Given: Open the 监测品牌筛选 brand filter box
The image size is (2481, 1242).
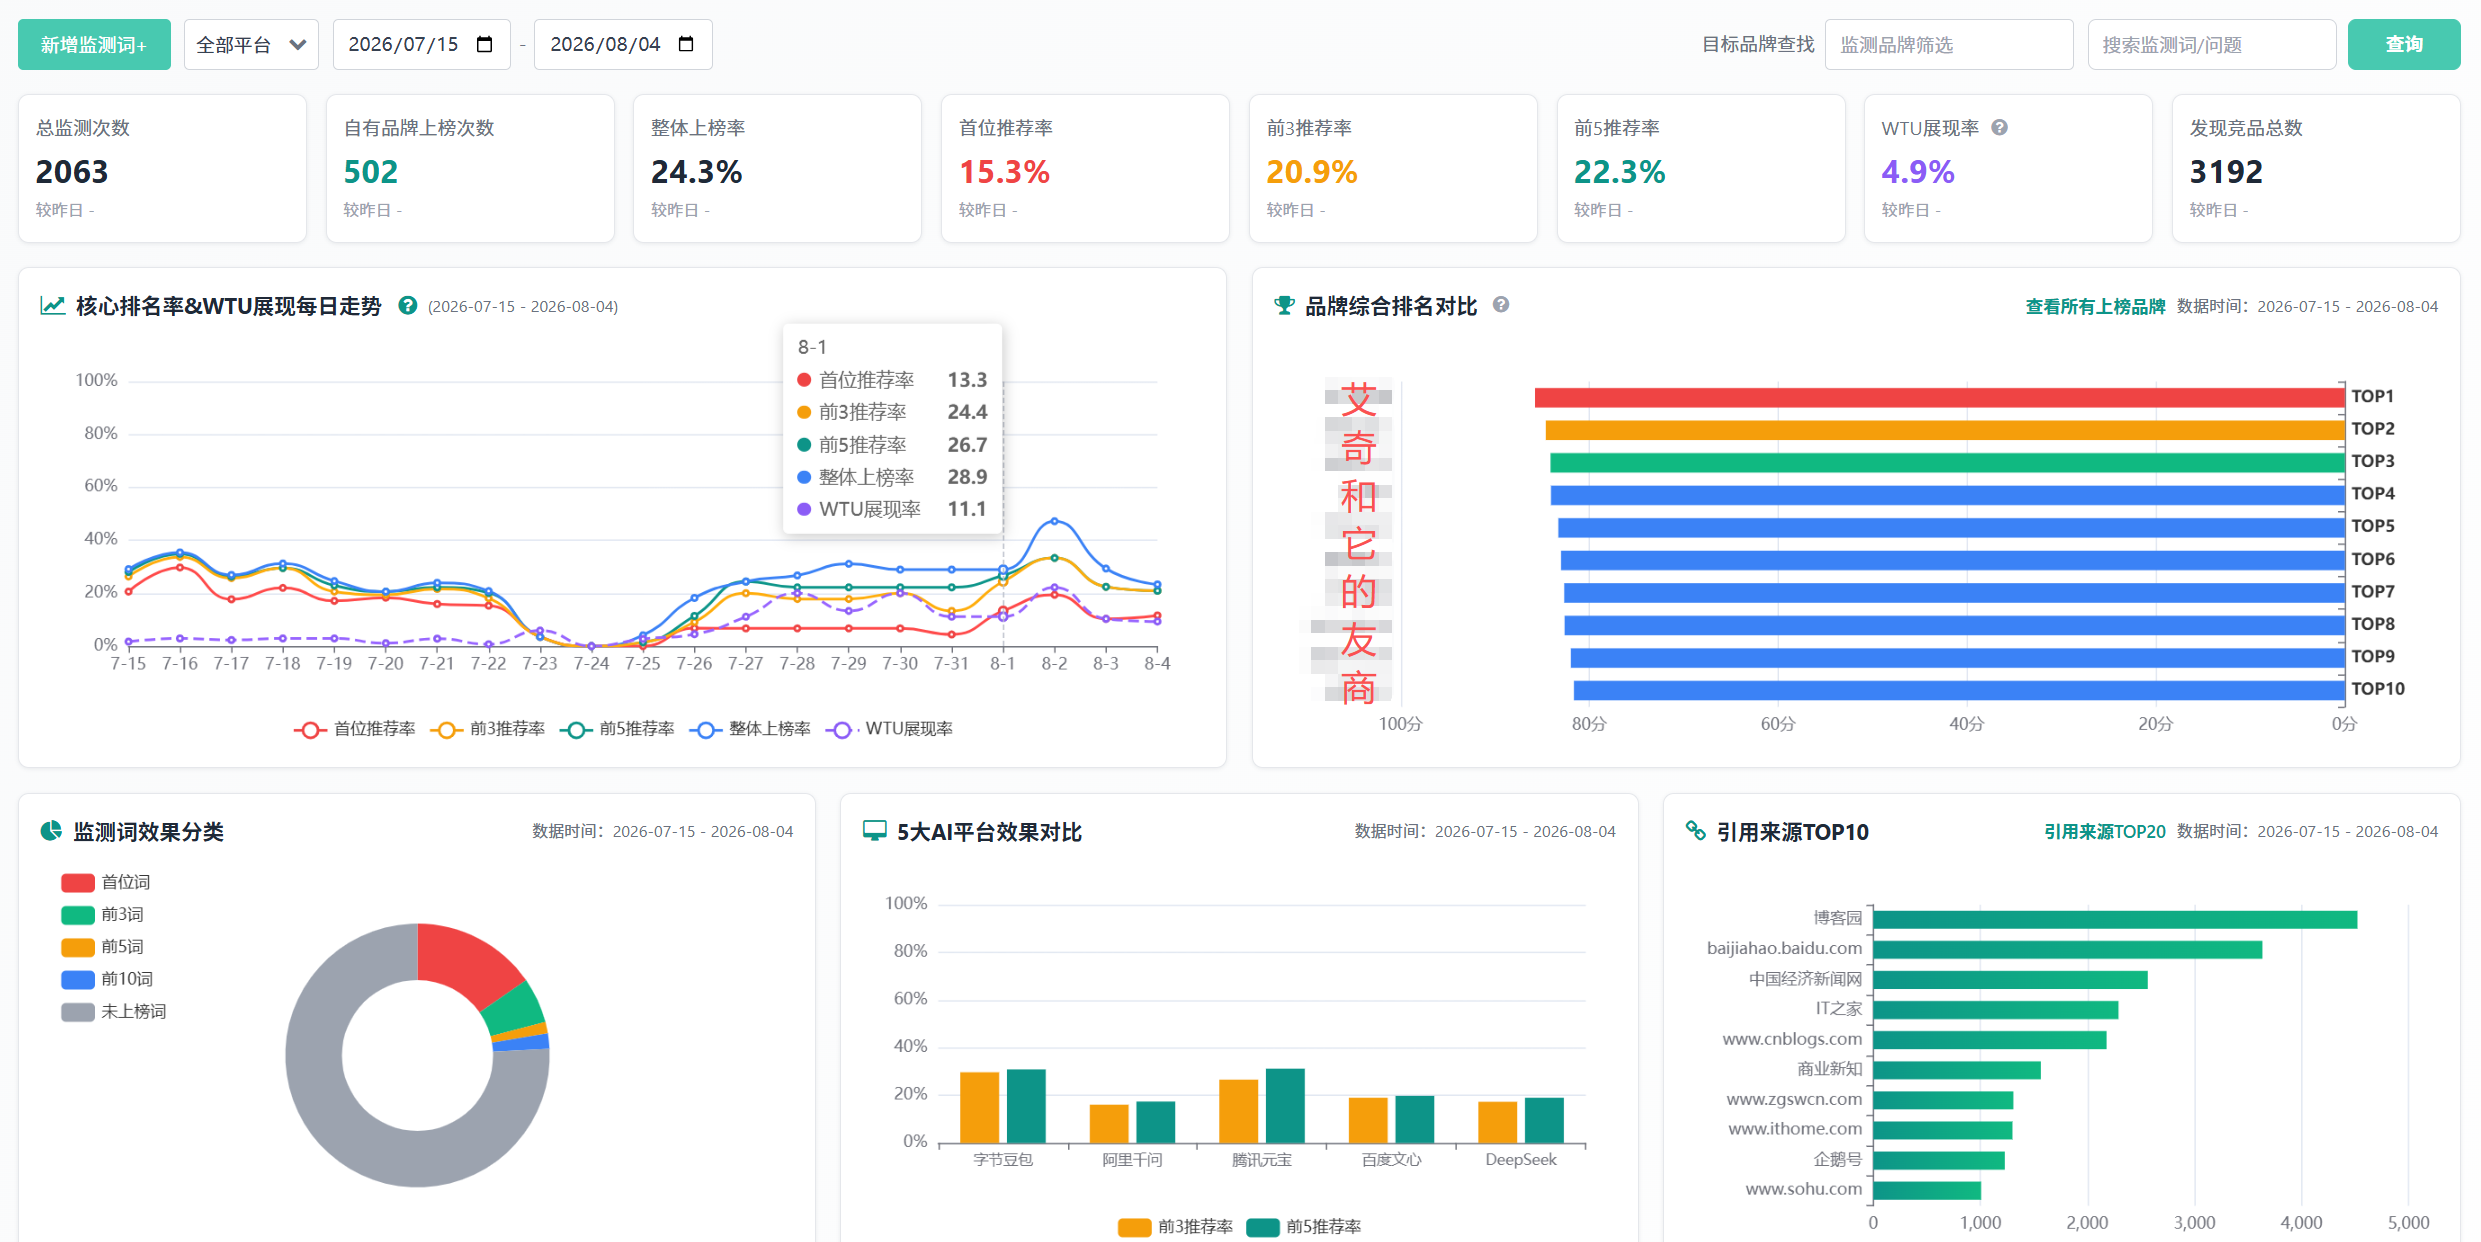Looking at the screenshot, I should tap(1948, 44).
